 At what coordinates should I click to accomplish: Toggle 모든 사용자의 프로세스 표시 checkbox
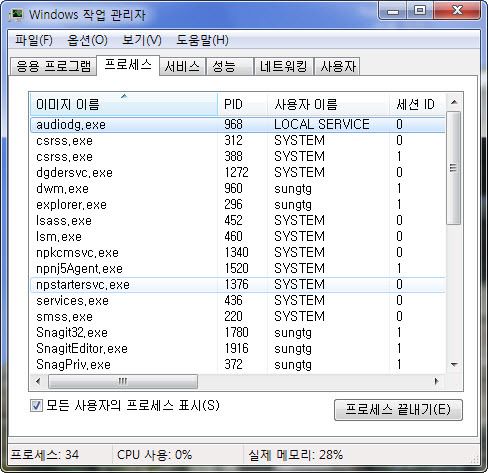[x=36, y=406]
